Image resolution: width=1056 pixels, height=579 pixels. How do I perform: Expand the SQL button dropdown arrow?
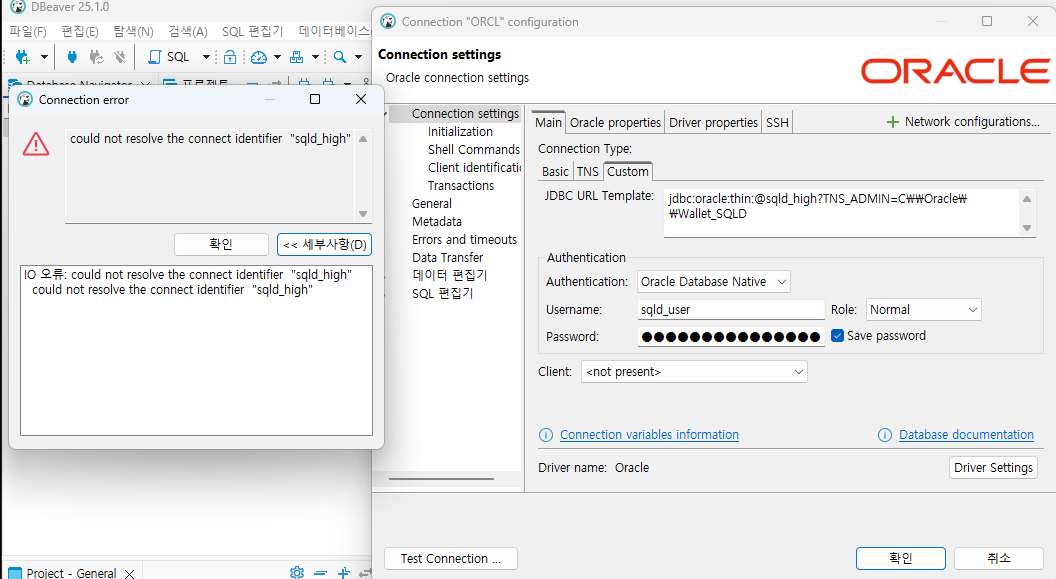point(206,57)
